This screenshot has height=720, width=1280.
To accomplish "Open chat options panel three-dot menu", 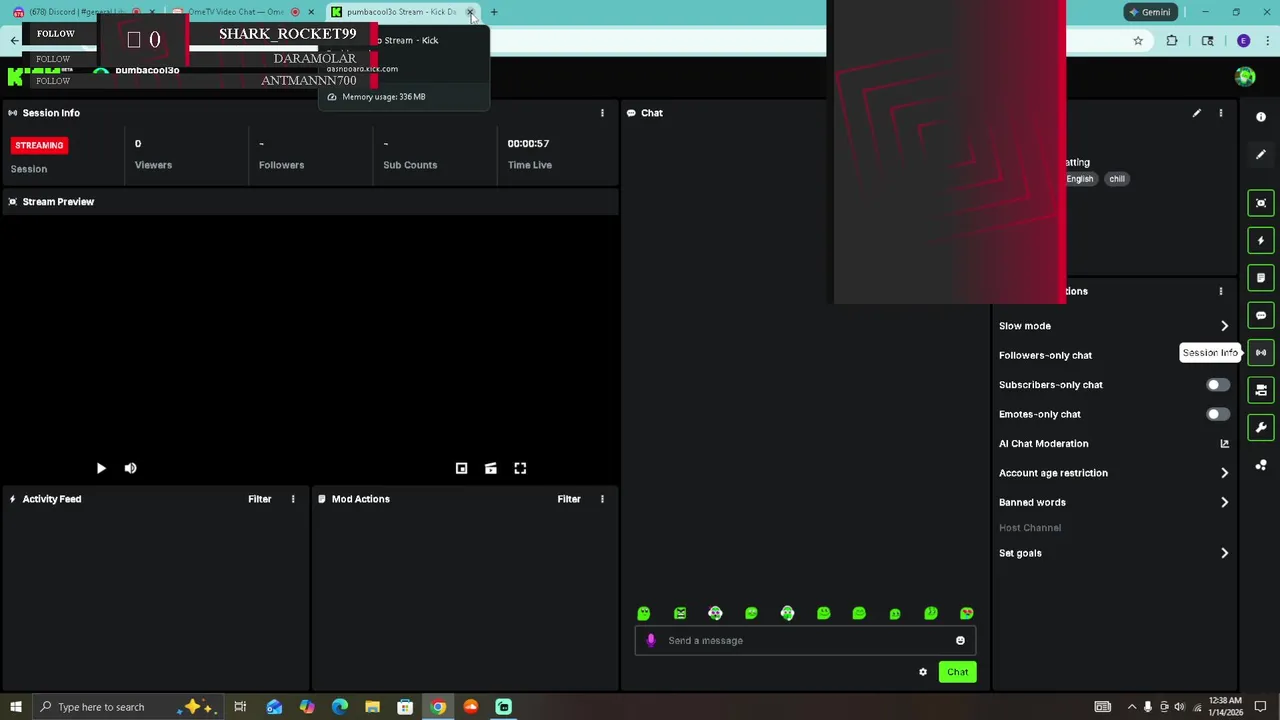I will [x=1220, y=291].
